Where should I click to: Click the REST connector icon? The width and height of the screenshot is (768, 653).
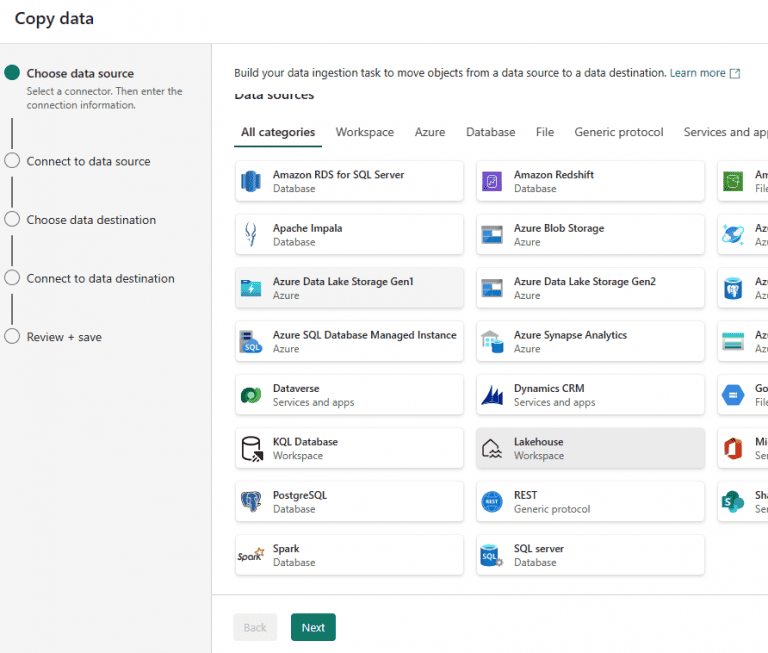point(492,502)
